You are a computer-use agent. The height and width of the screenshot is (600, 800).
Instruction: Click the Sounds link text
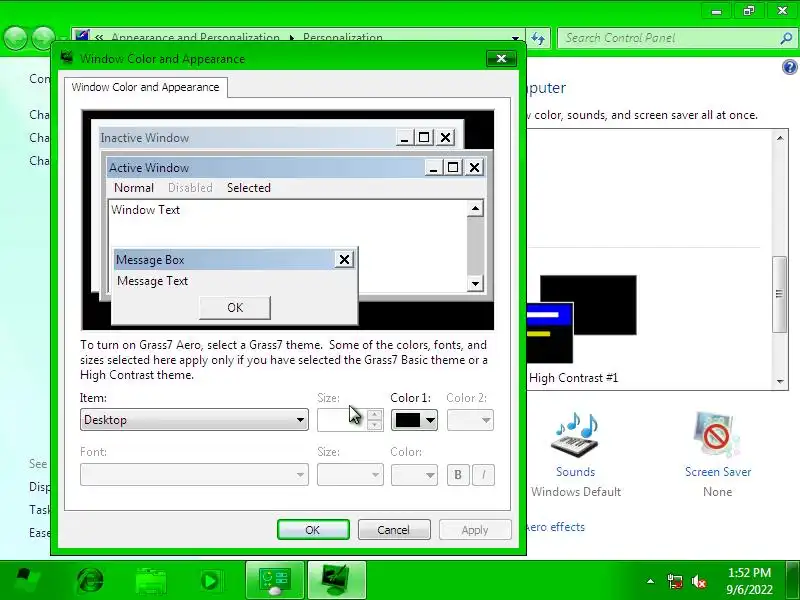(576, 472)
